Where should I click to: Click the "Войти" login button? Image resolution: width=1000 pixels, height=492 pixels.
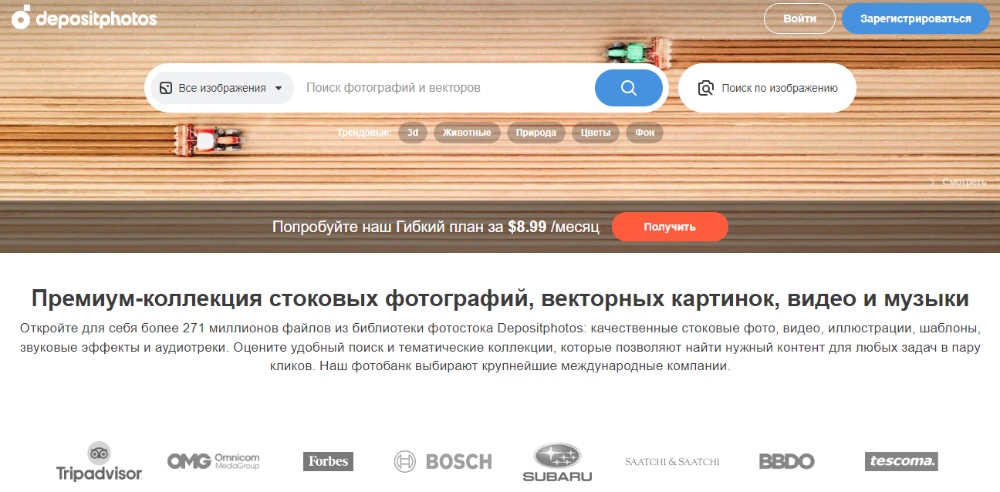pos(800,19)
